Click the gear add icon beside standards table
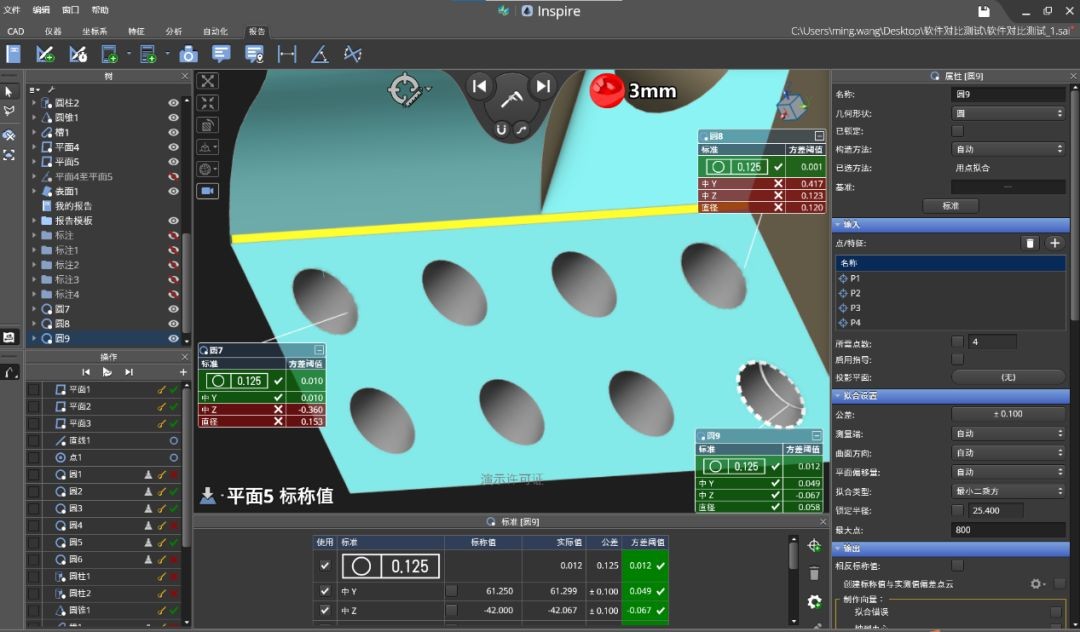Image resolution: width=1080 pixels, height=632 pixels. 814,602
